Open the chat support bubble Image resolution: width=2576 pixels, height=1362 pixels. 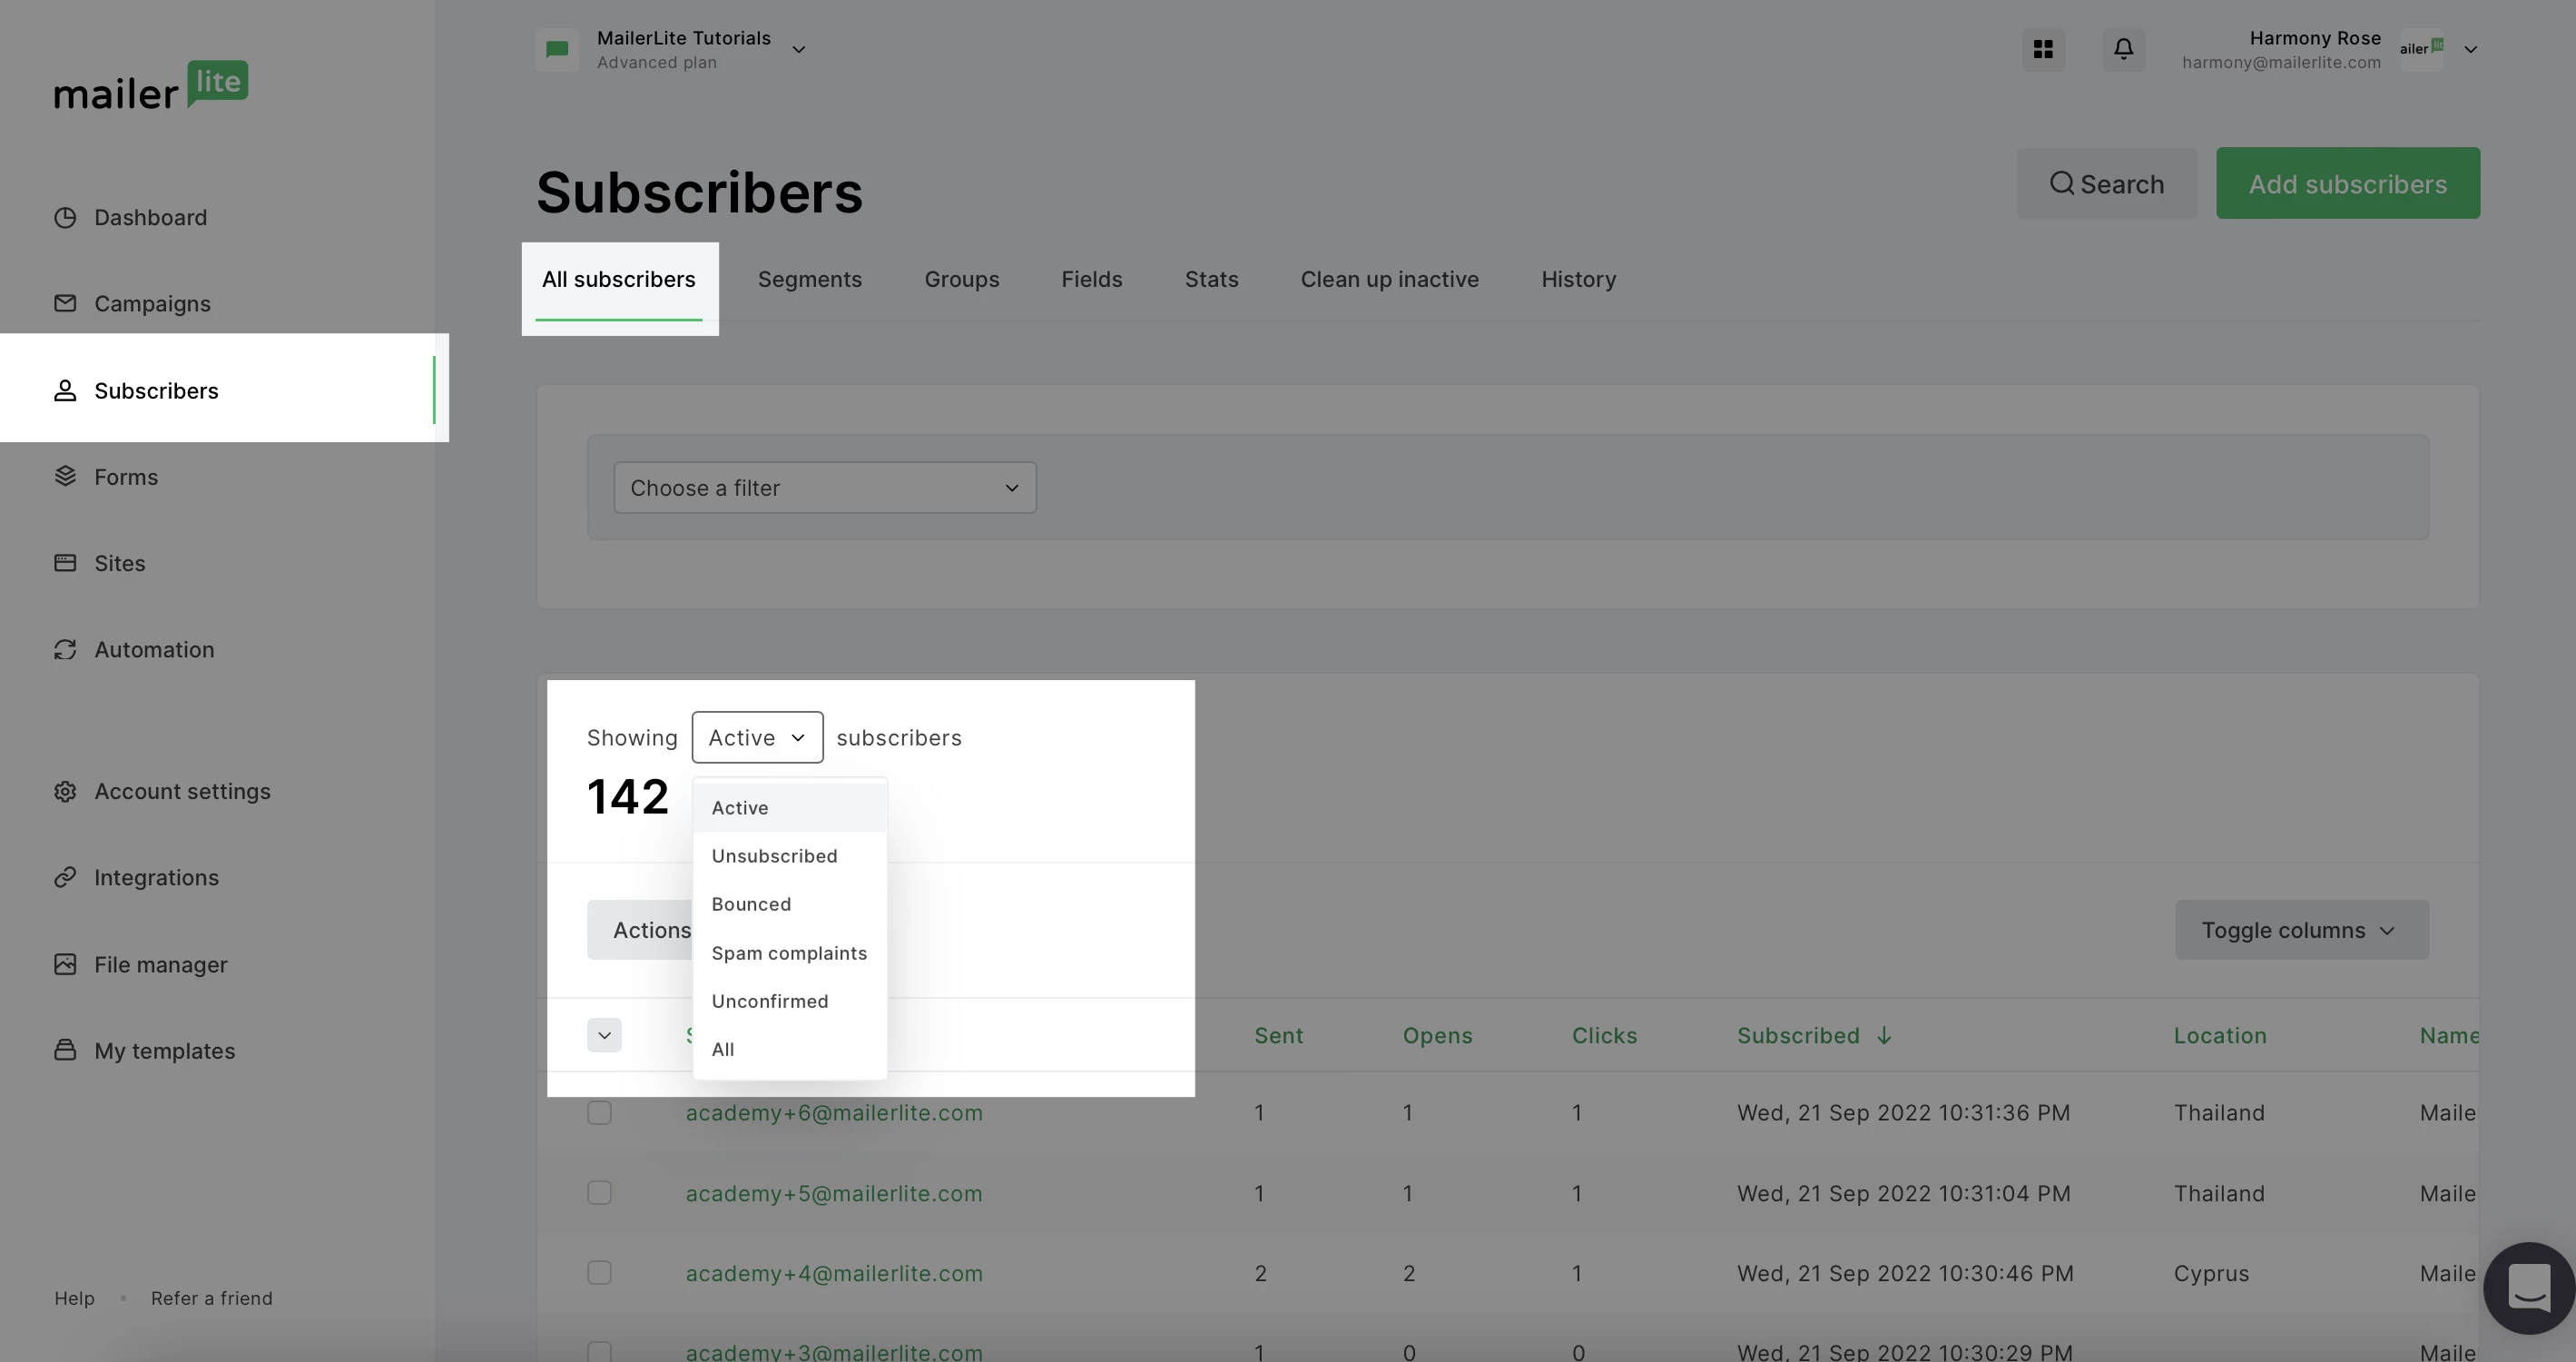[2529, 1288]
